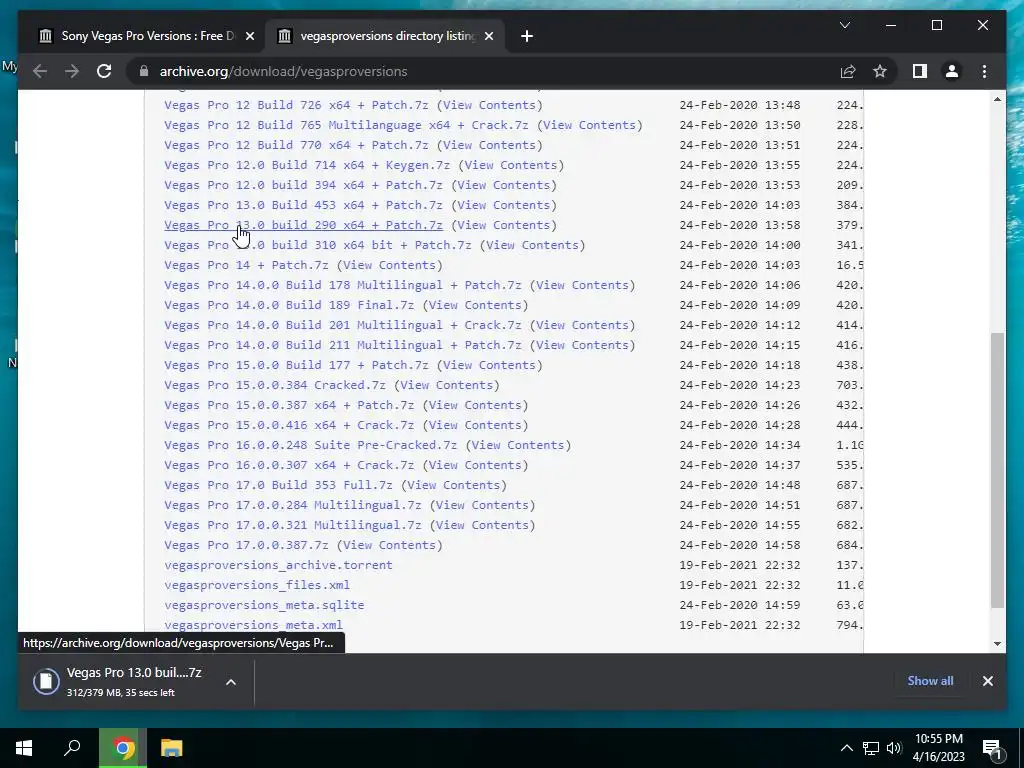View Contents of Vegas Pro 17.0.0.321 Multilingual
The width and height of the screenshot is (1024, 768).
[x=482, y=526]
